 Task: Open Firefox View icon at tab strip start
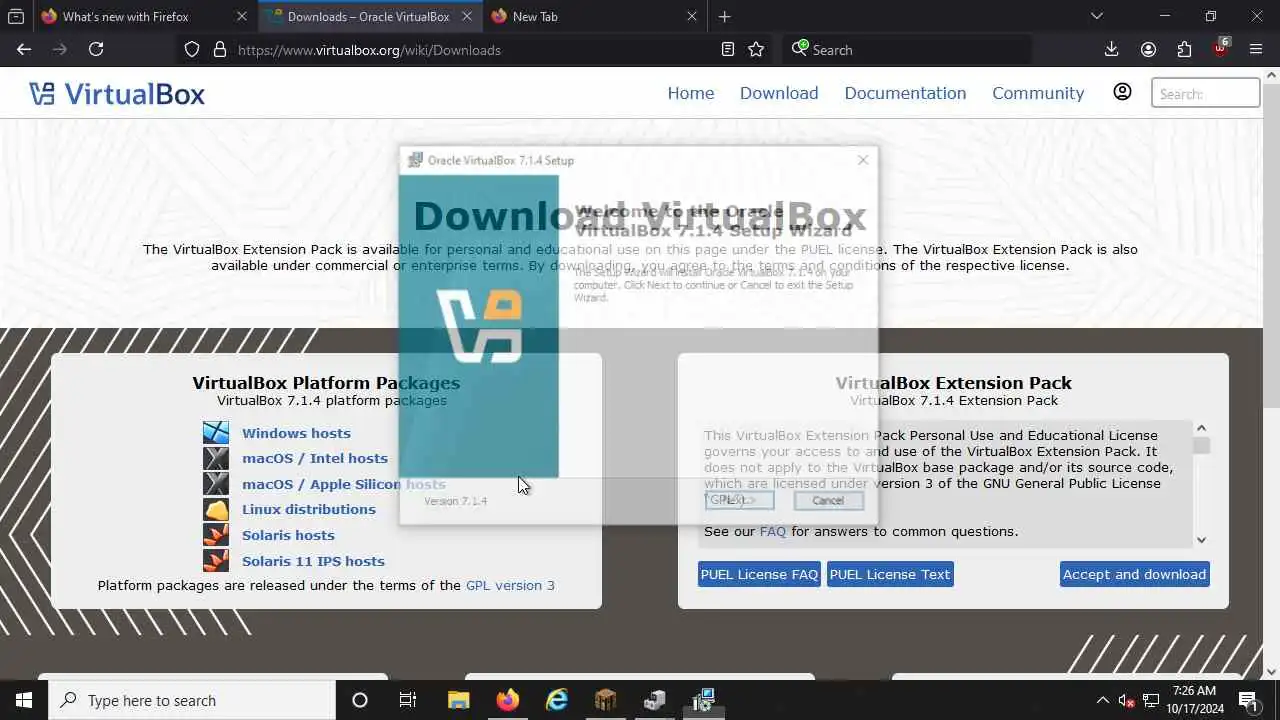[16, 16]
